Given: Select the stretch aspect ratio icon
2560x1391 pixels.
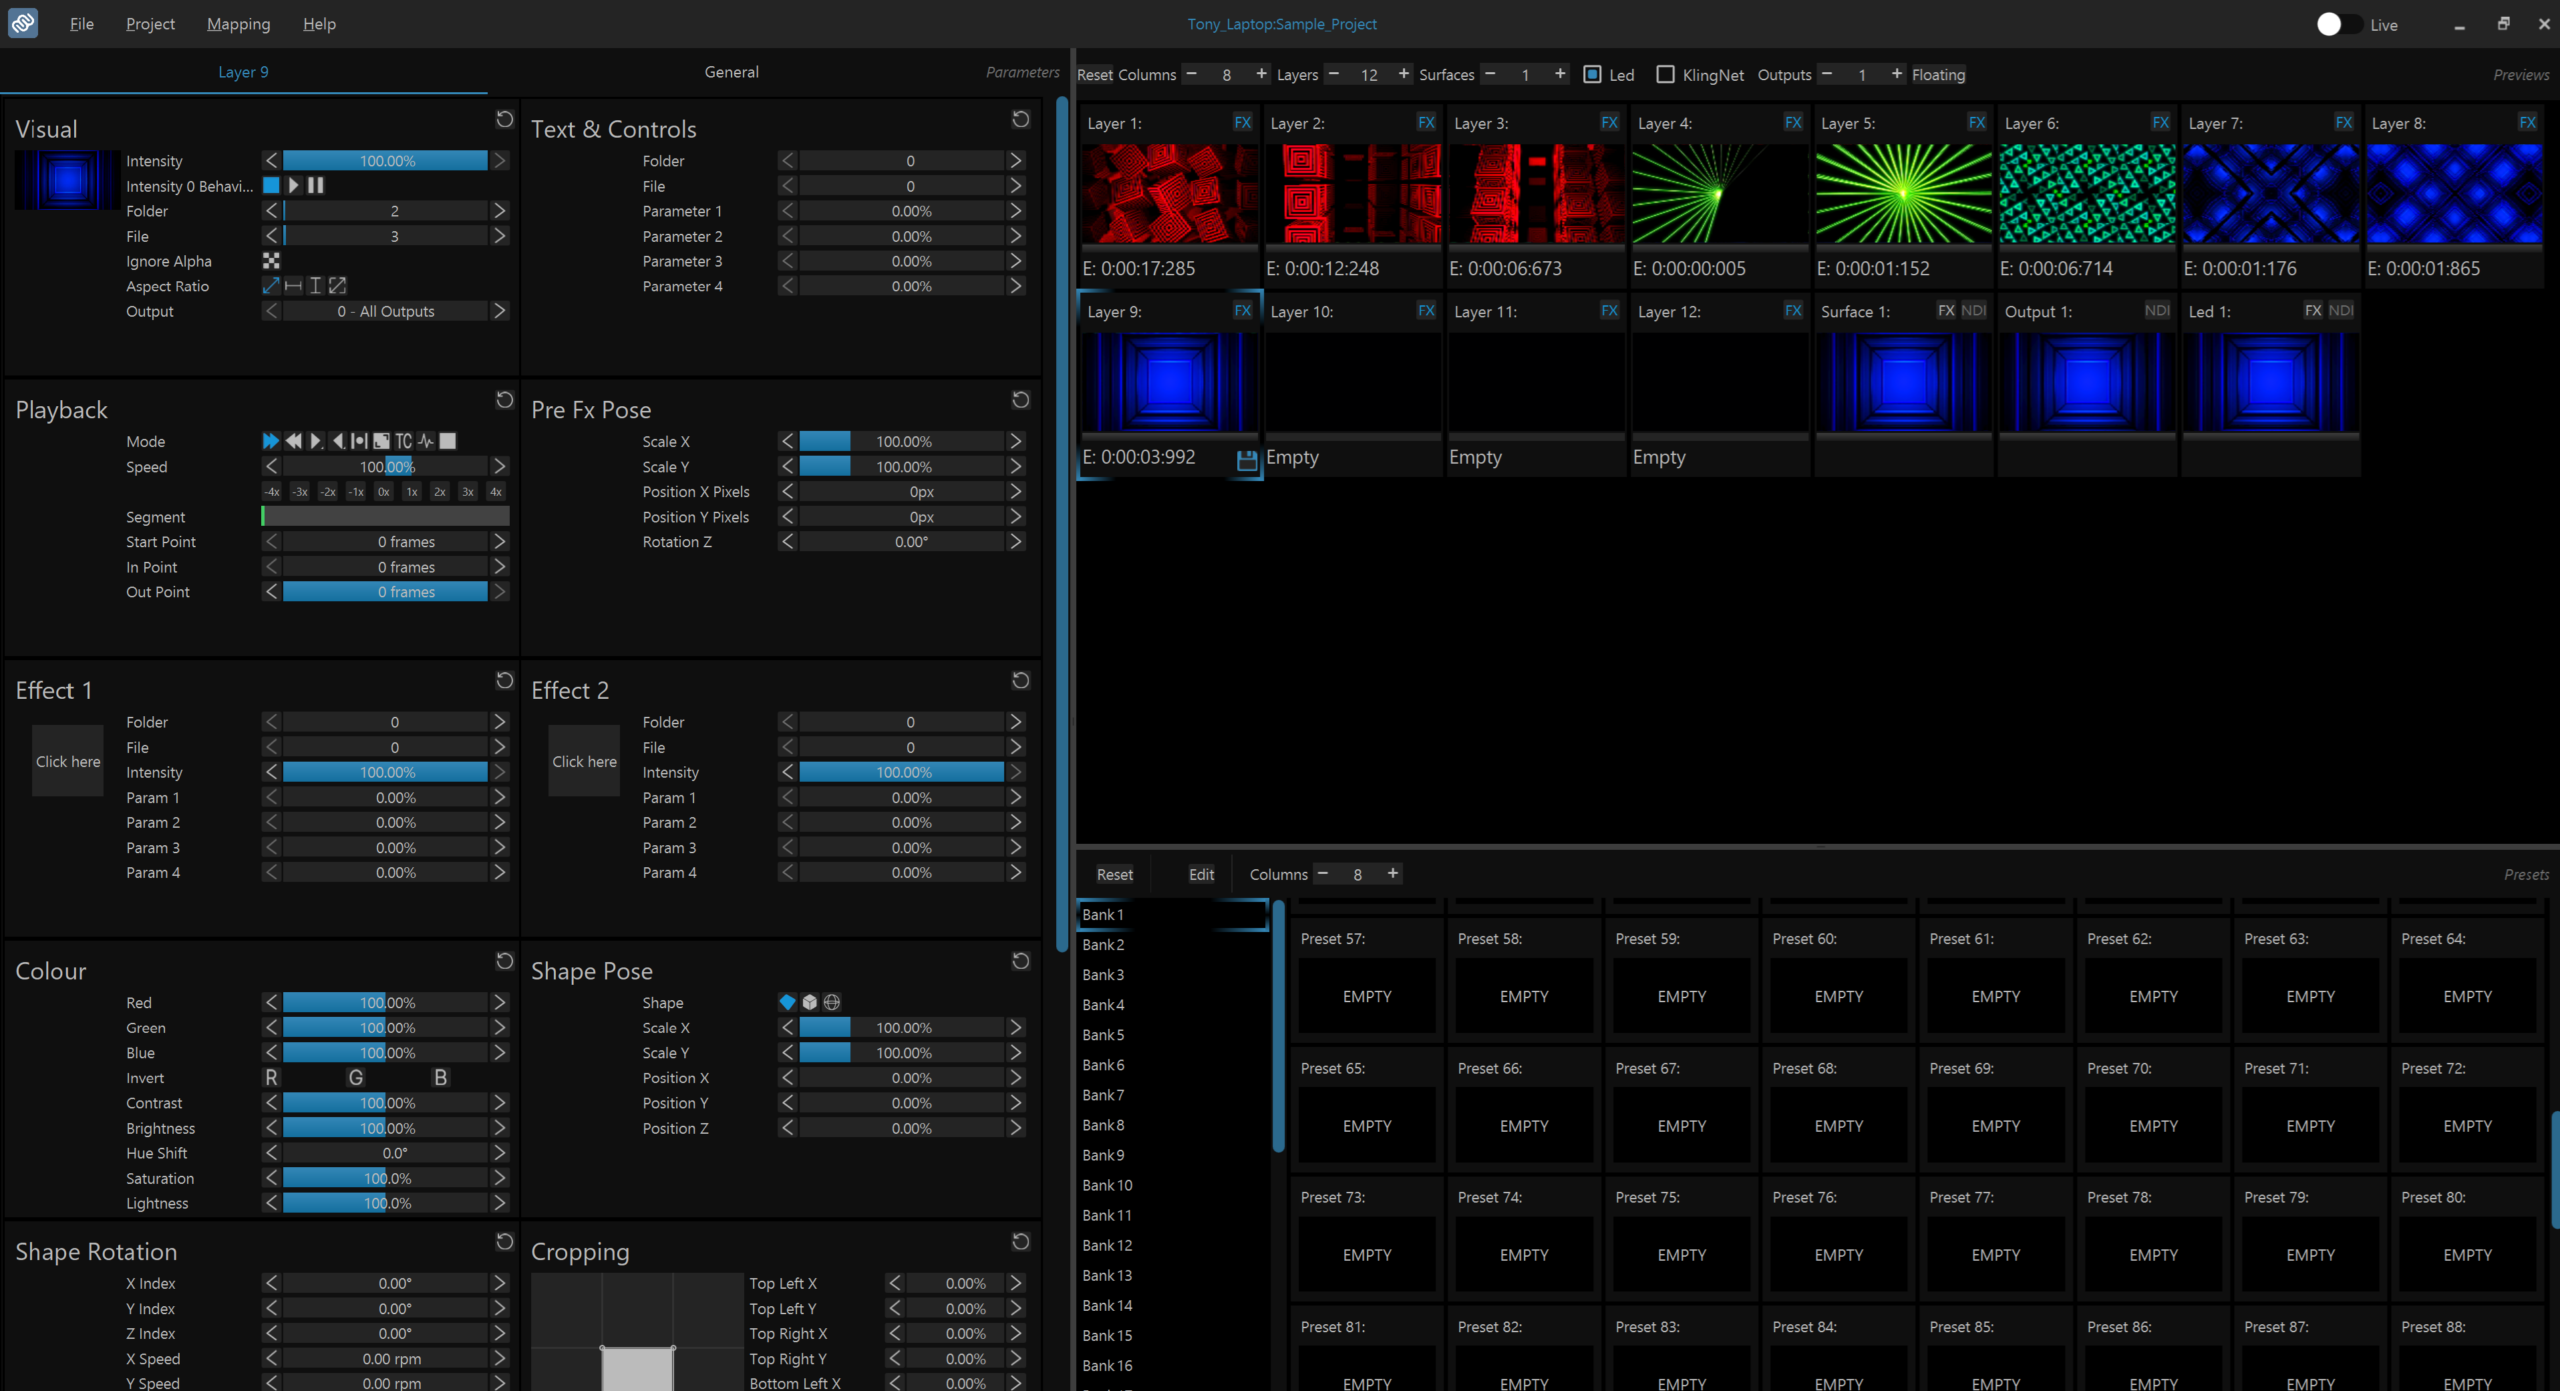Looking at the screenshot, I should (x=338, y=286).
